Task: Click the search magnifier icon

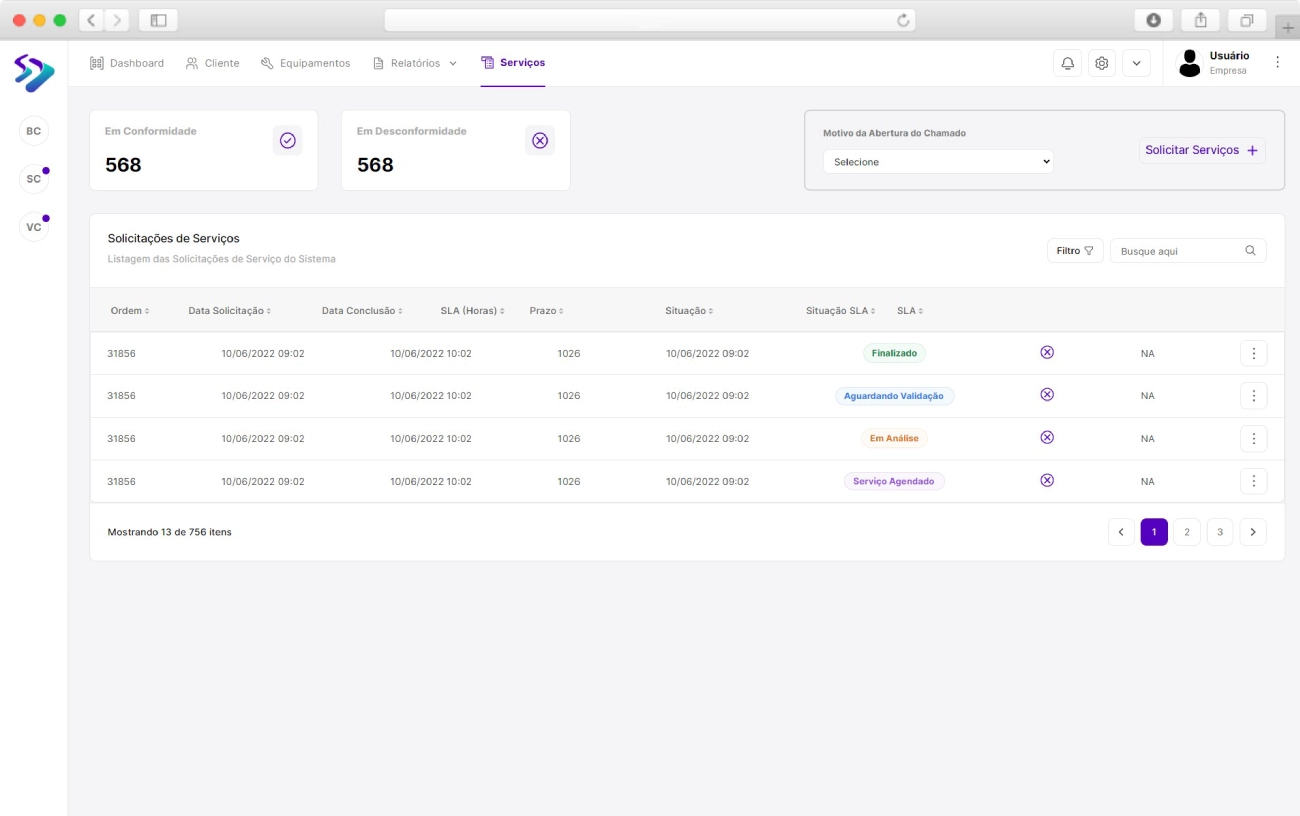Action: point(1250,251)
